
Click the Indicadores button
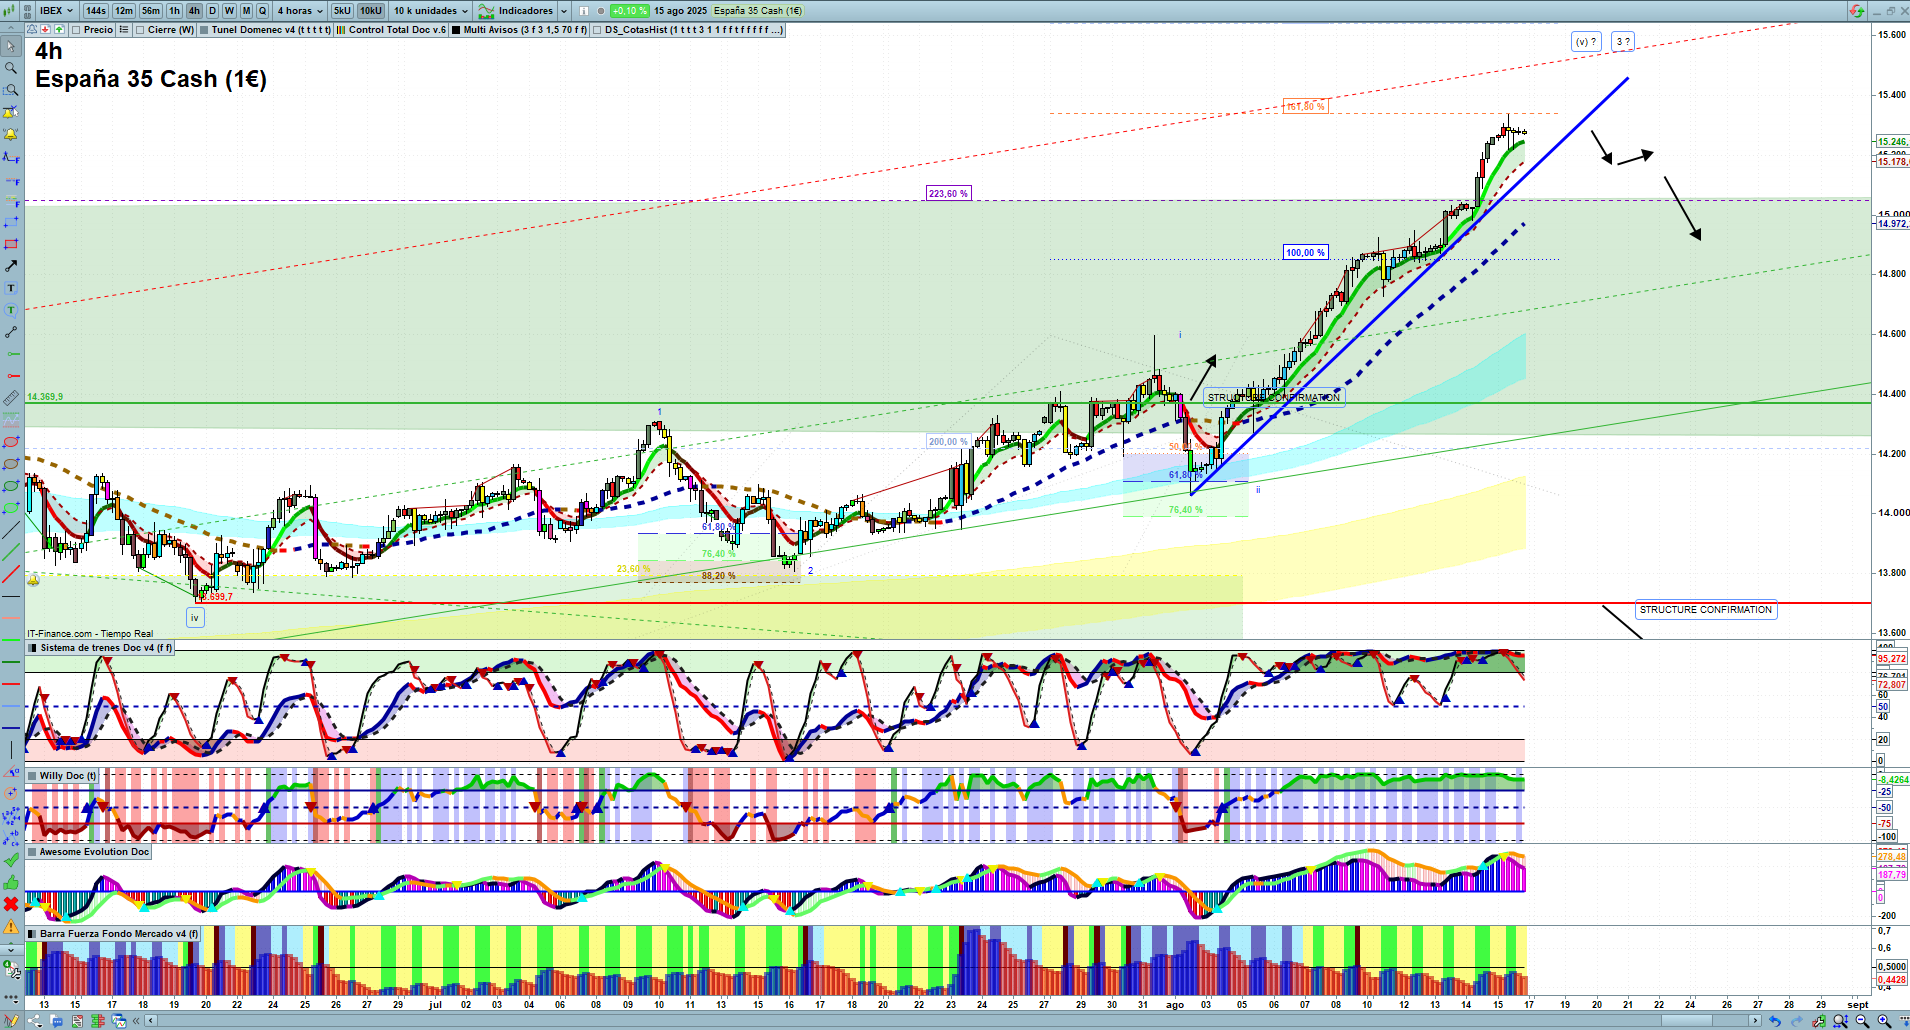point(517,11)
